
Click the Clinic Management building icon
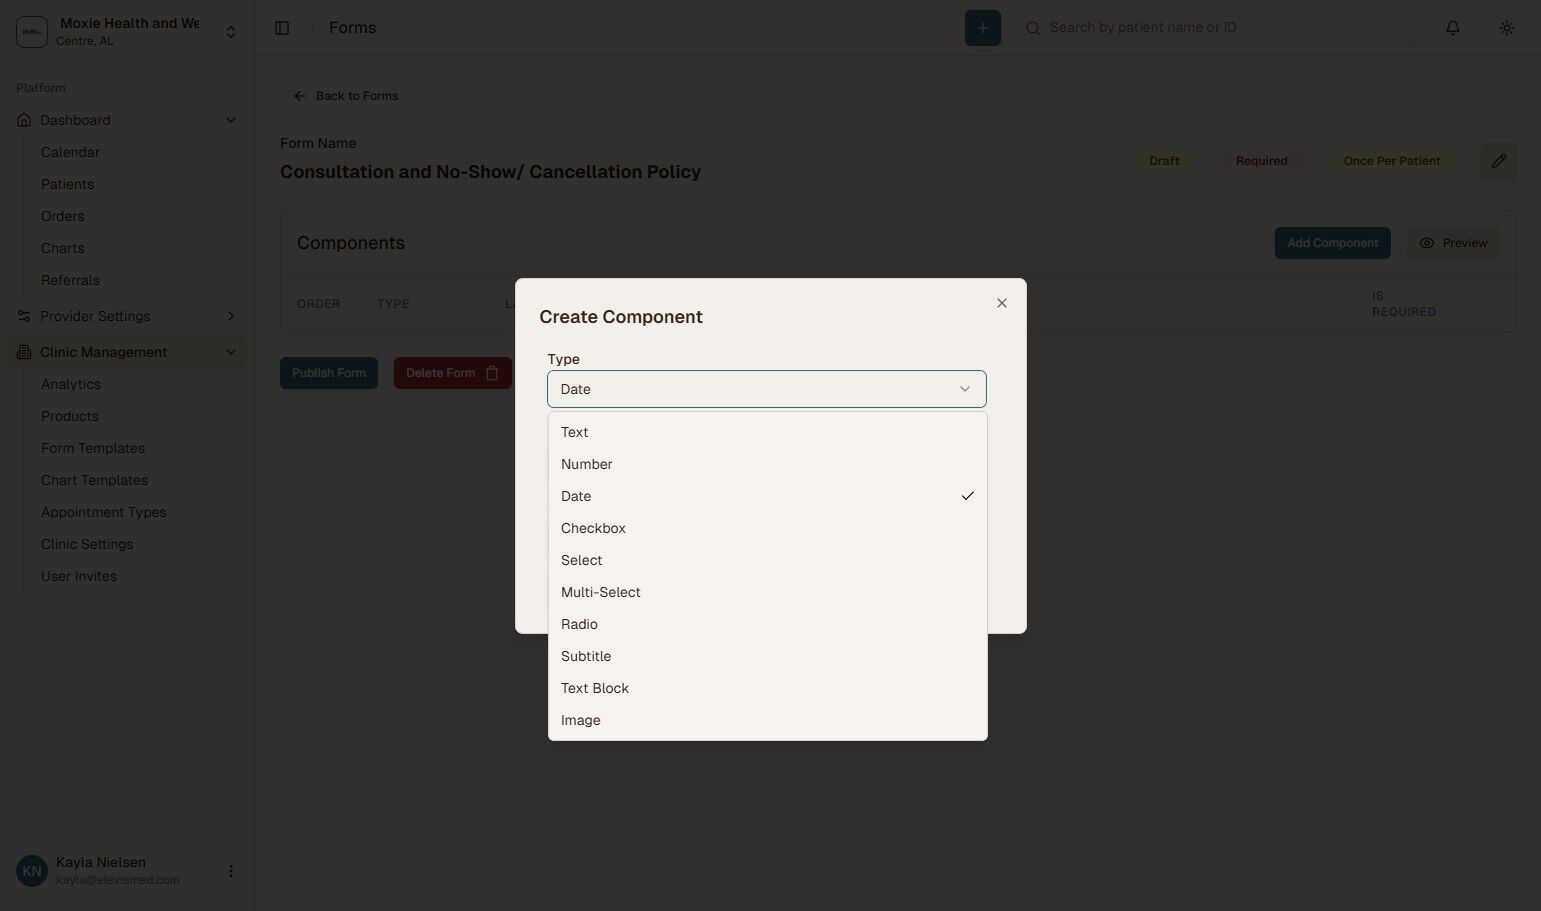tap(22, 351)
